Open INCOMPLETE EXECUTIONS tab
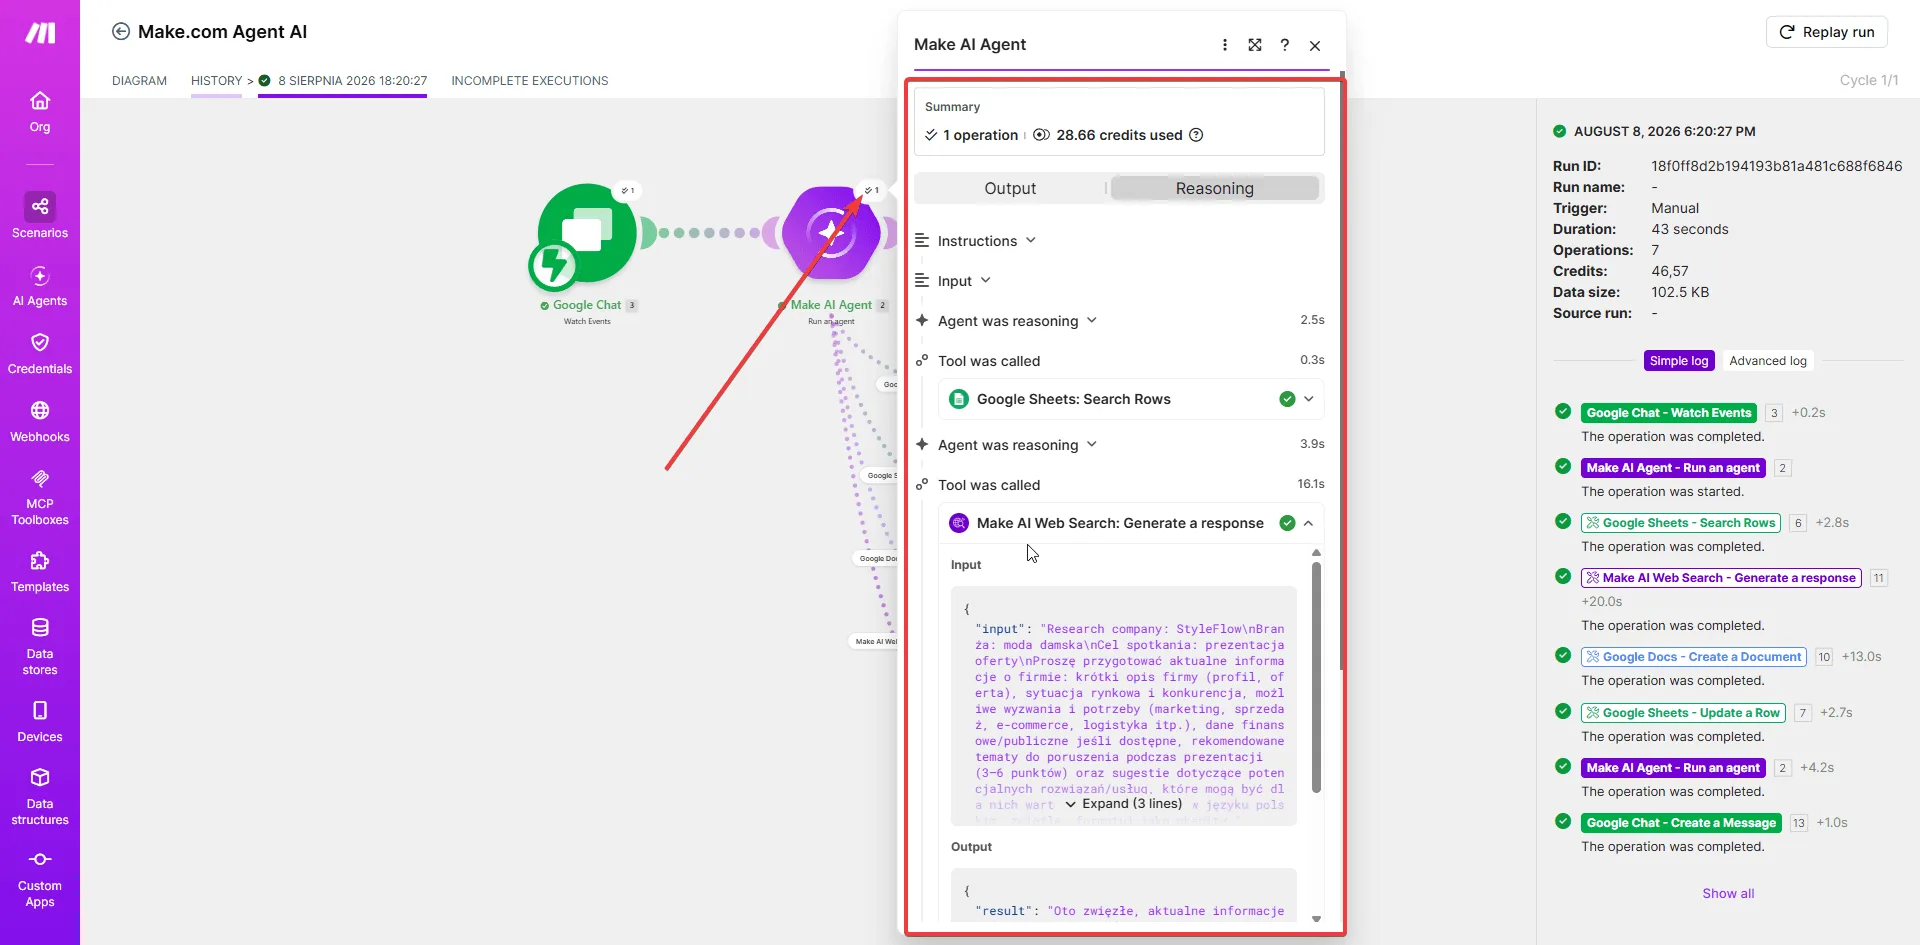Screen dimensions: 1920x945 point(529,81)
